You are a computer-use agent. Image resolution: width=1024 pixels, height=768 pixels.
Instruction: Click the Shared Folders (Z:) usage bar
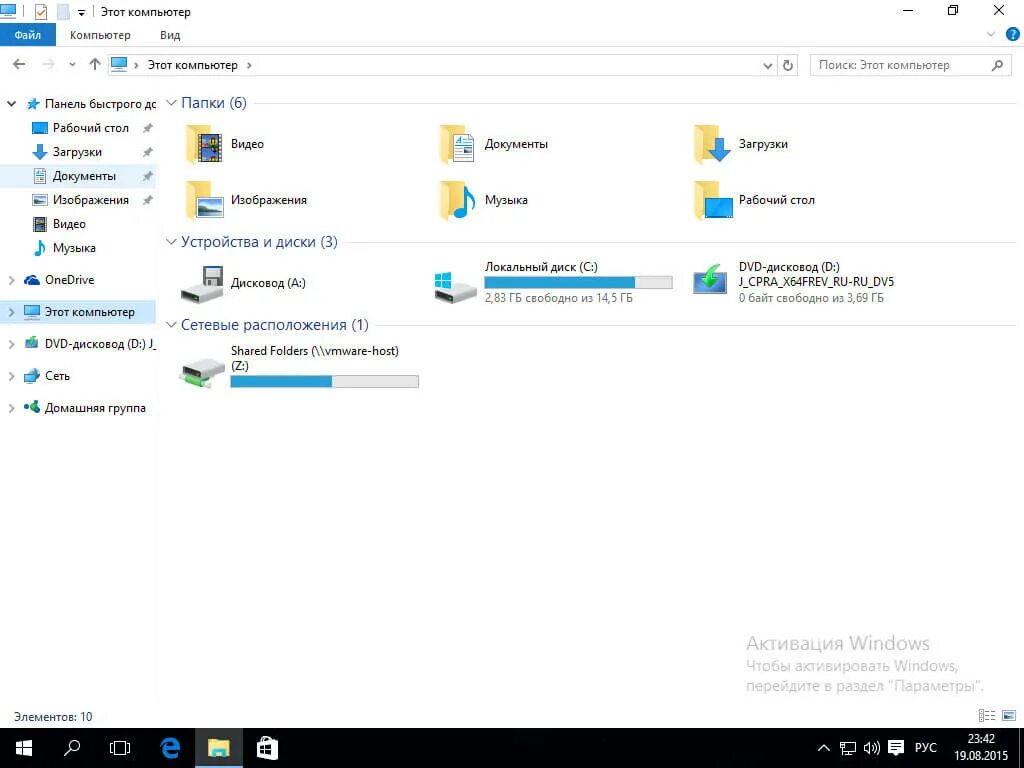[x=325, y=381]
